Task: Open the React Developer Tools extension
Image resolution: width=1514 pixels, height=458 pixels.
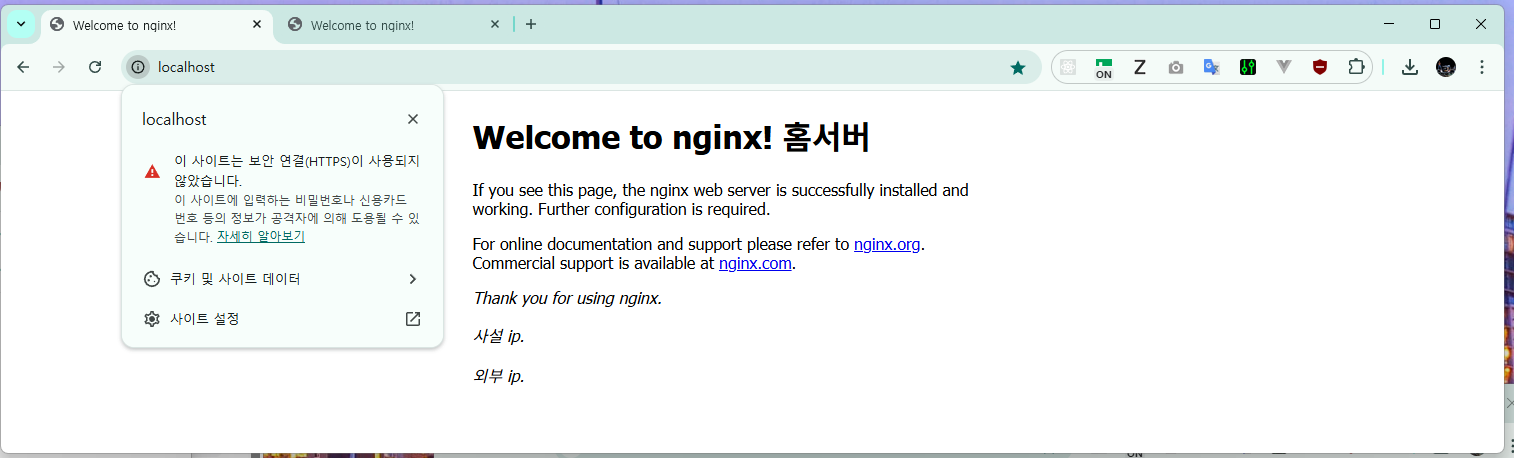Action: point(1068,67)
